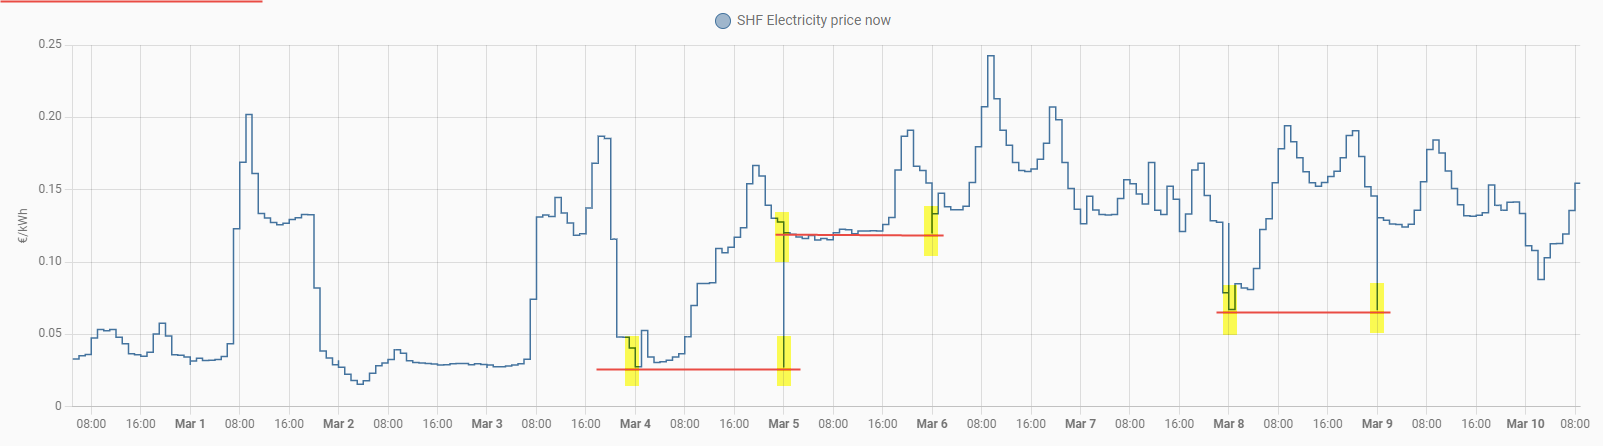Select the Mar 2 axis label
Image resolution: width=1603 pixels, height=446 pixels.
pos(338,424)
